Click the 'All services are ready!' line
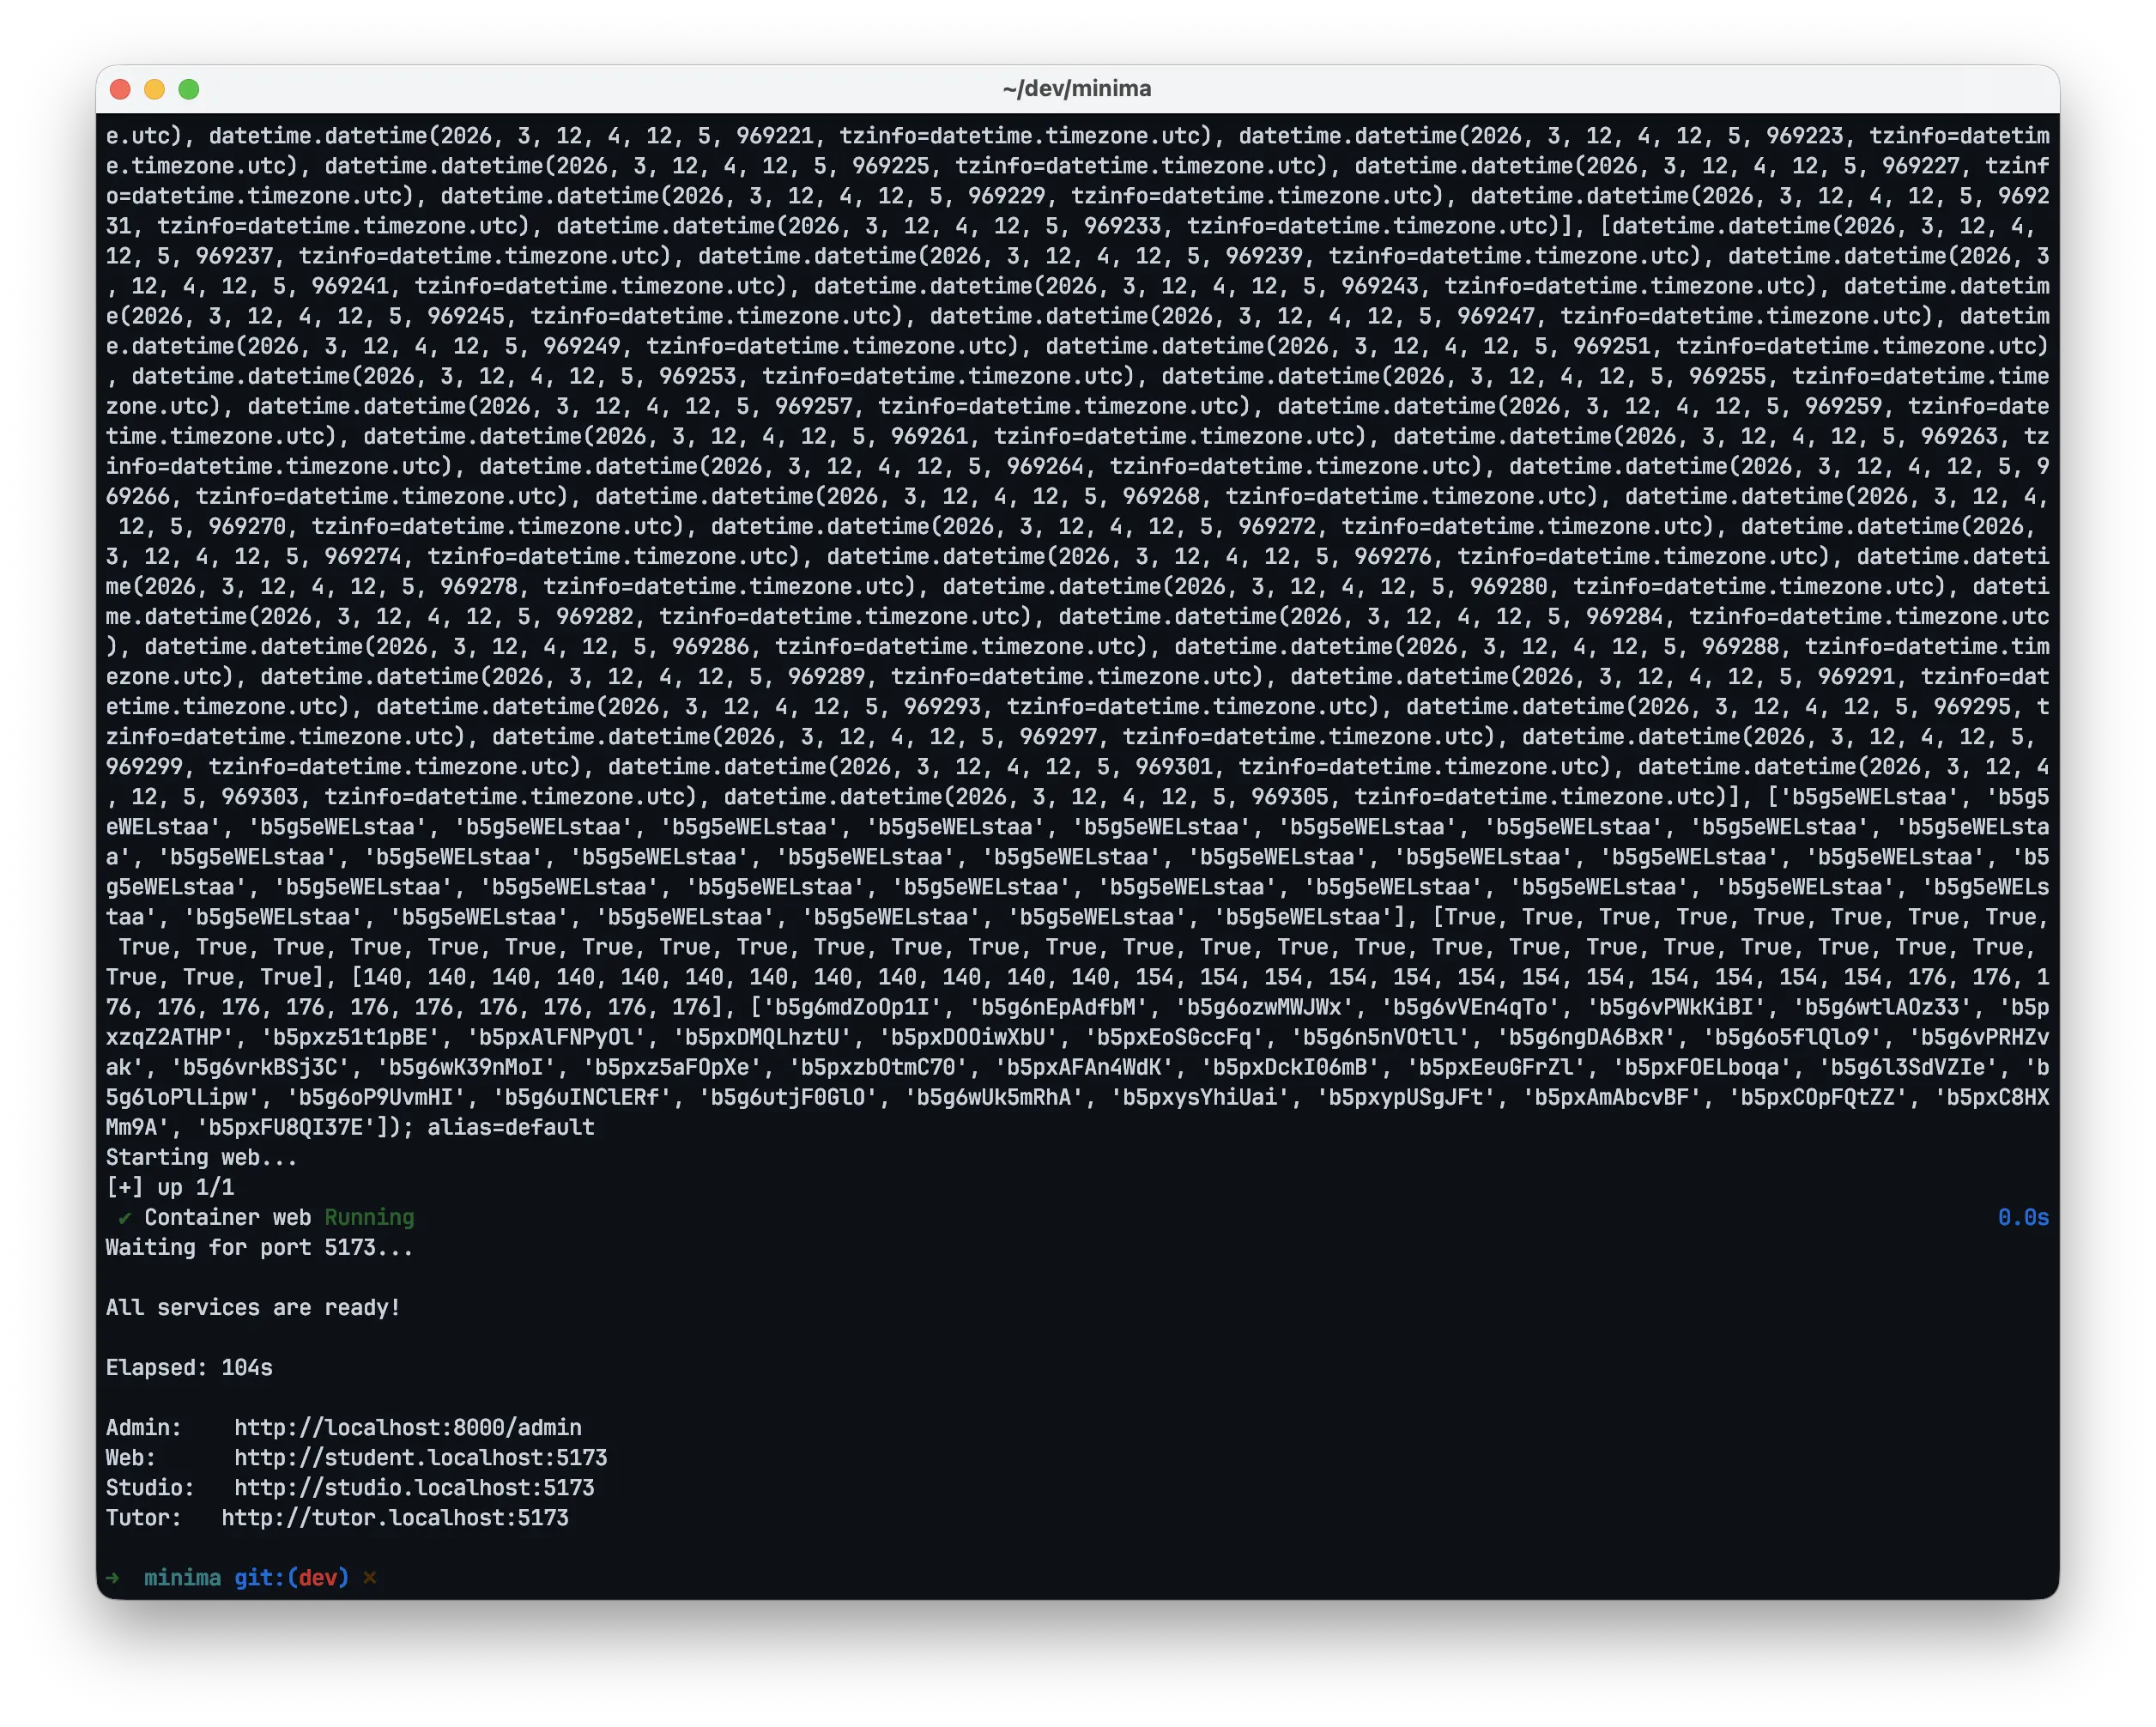 click(x=253, y=1307)
